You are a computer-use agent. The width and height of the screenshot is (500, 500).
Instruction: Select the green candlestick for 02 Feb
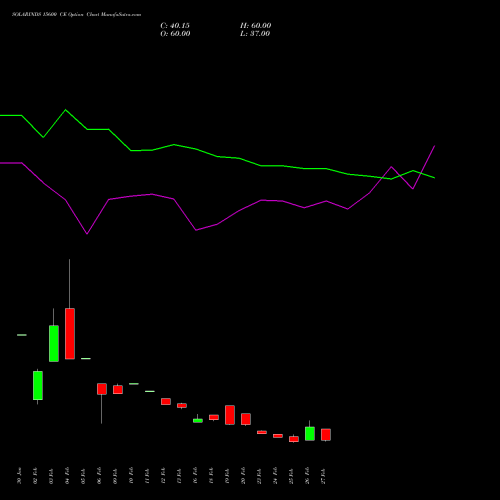38,385
